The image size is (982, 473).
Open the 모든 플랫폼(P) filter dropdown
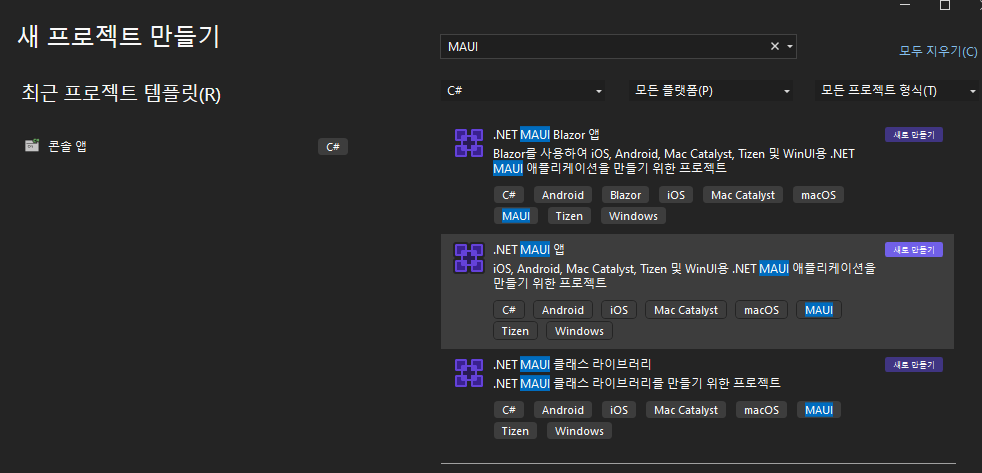711,90
